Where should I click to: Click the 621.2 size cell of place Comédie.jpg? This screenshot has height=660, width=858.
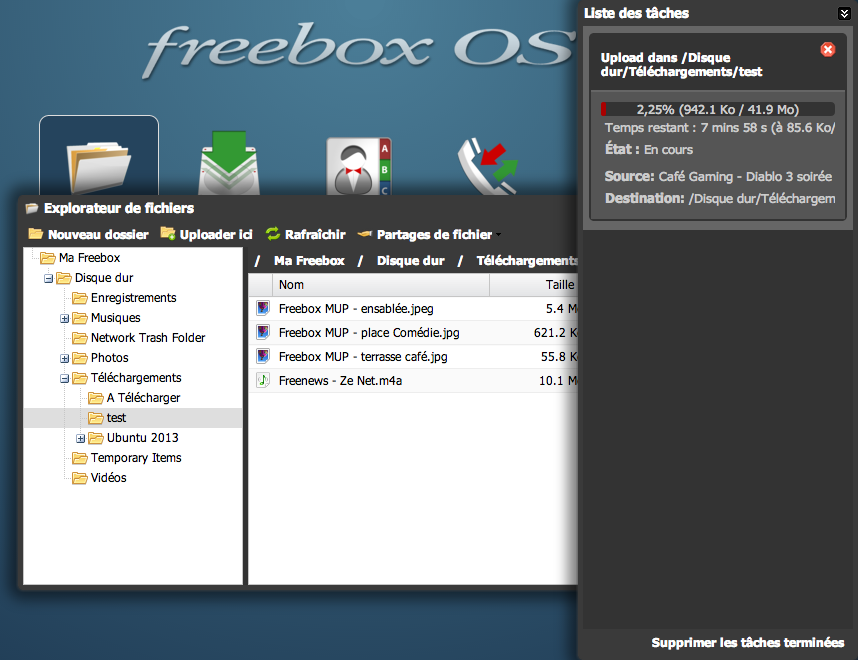tap(555, 333)
